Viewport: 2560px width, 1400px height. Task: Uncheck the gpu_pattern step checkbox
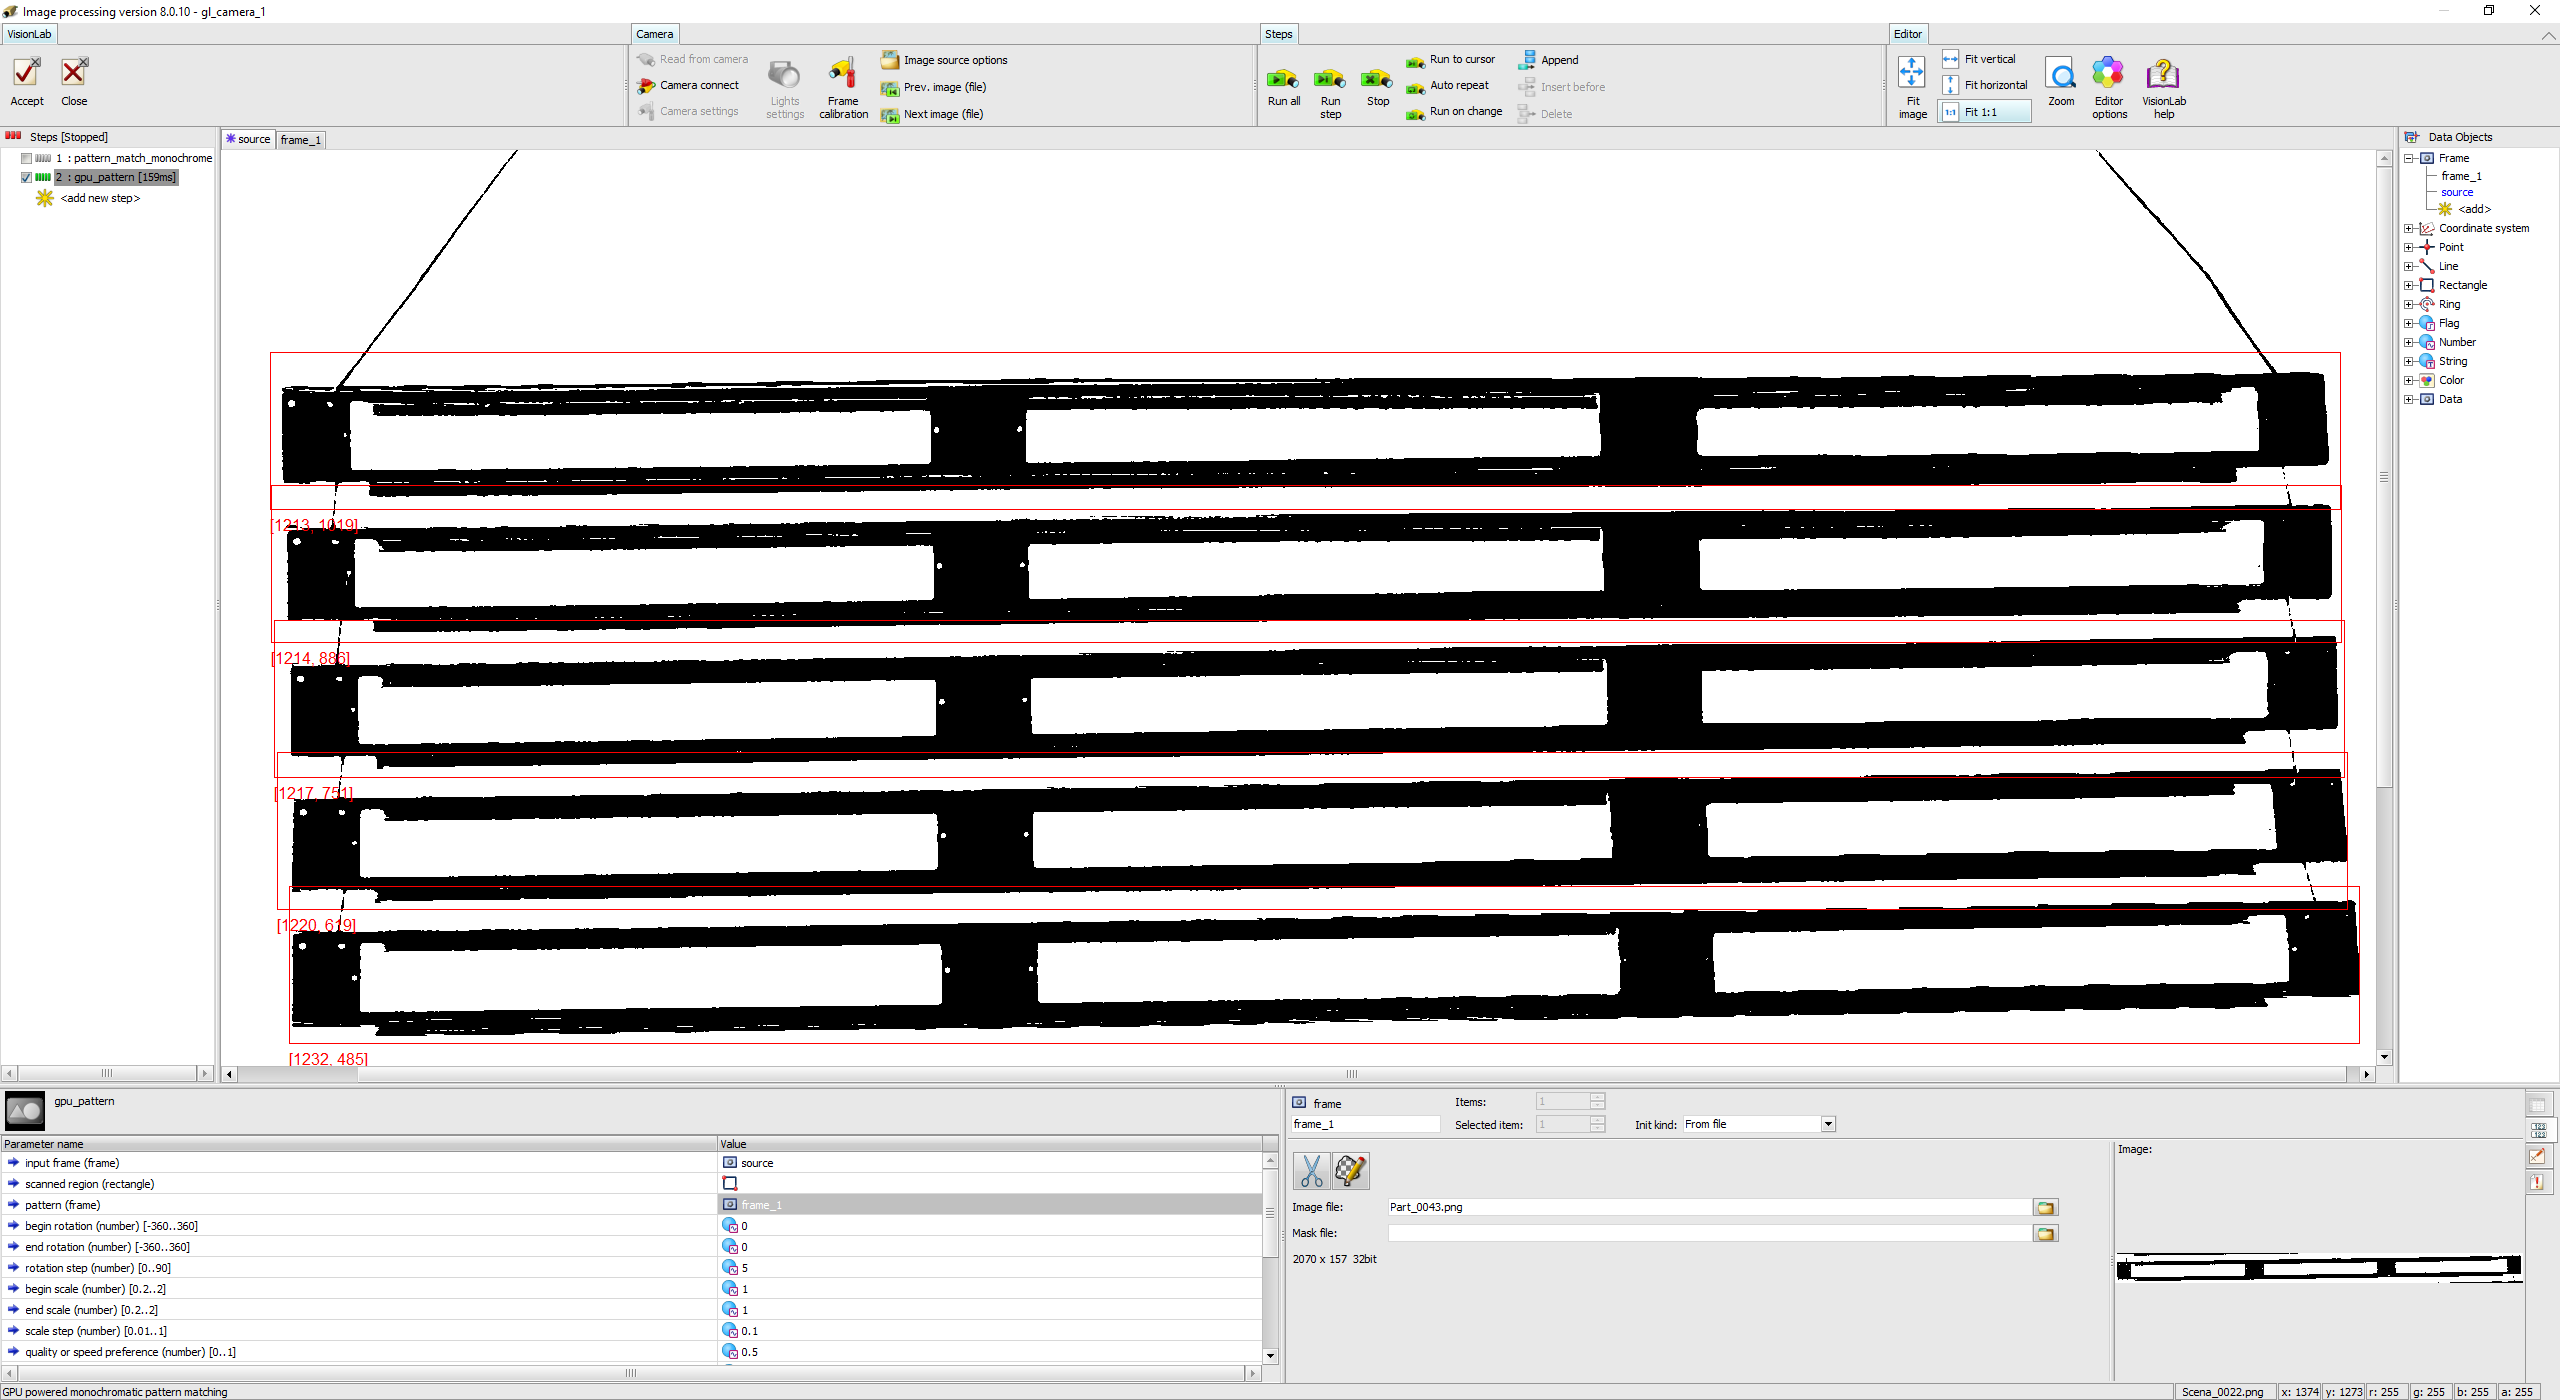click(x=27, y=178)
